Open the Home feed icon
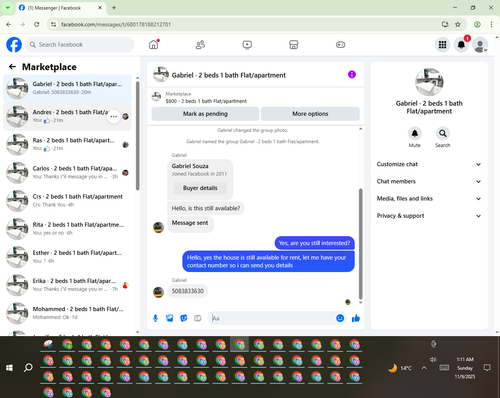The image size is (500, 398). pos(154,44)
